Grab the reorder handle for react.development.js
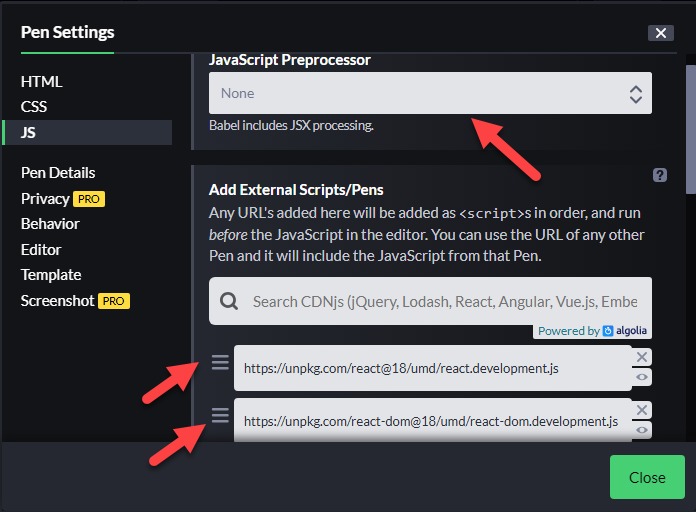This screenshot has width=696, height=512. (x=220, y=362)
